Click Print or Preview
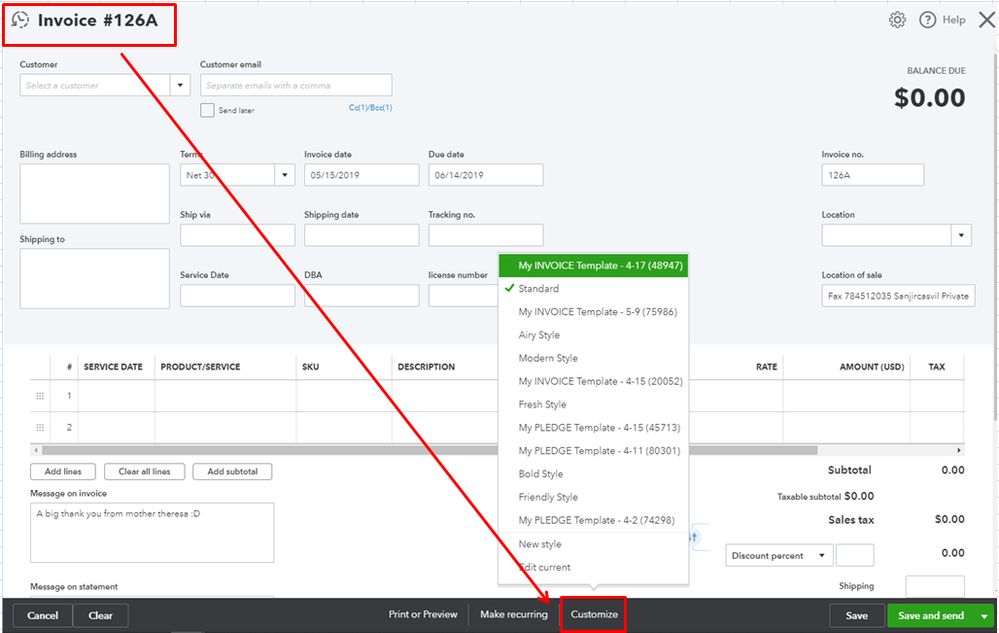 pos(423,615)
